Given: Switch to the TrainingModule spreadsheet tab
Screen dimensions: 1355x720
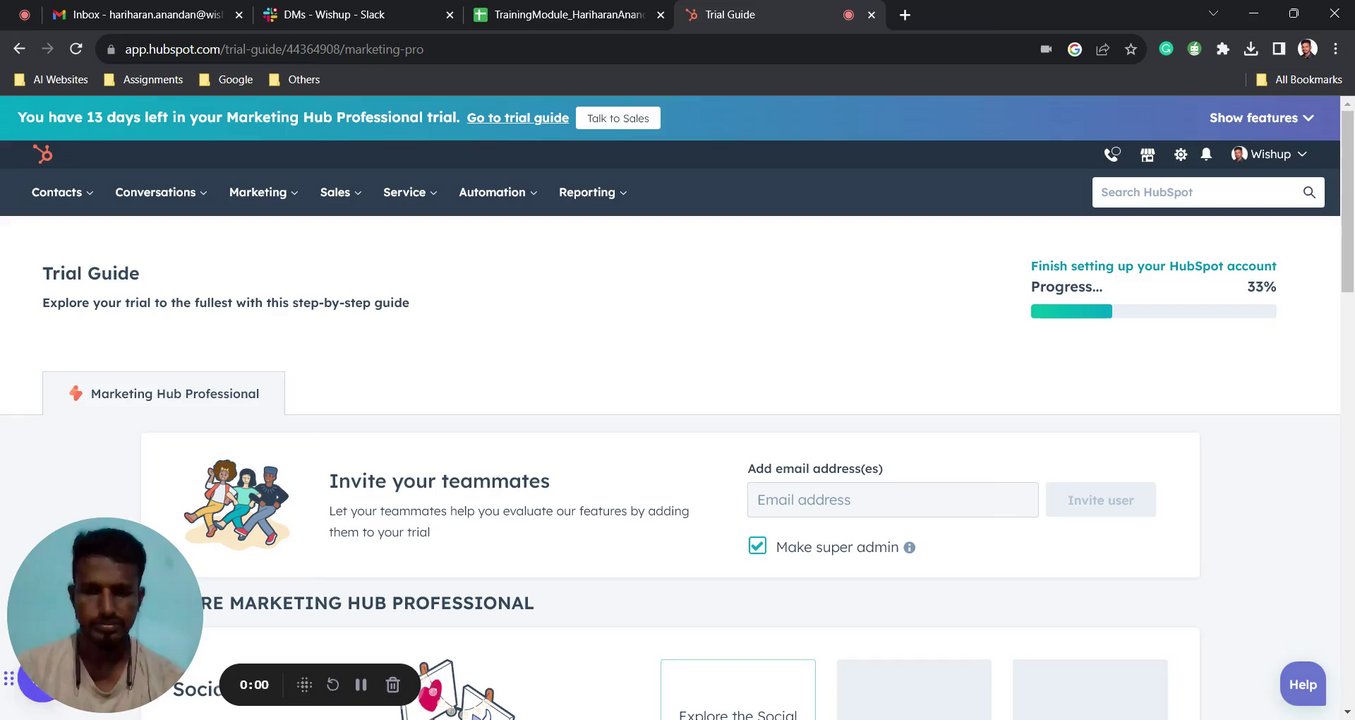Looking at the screenshot, I should pyautogui.click(x=568, y=15).
